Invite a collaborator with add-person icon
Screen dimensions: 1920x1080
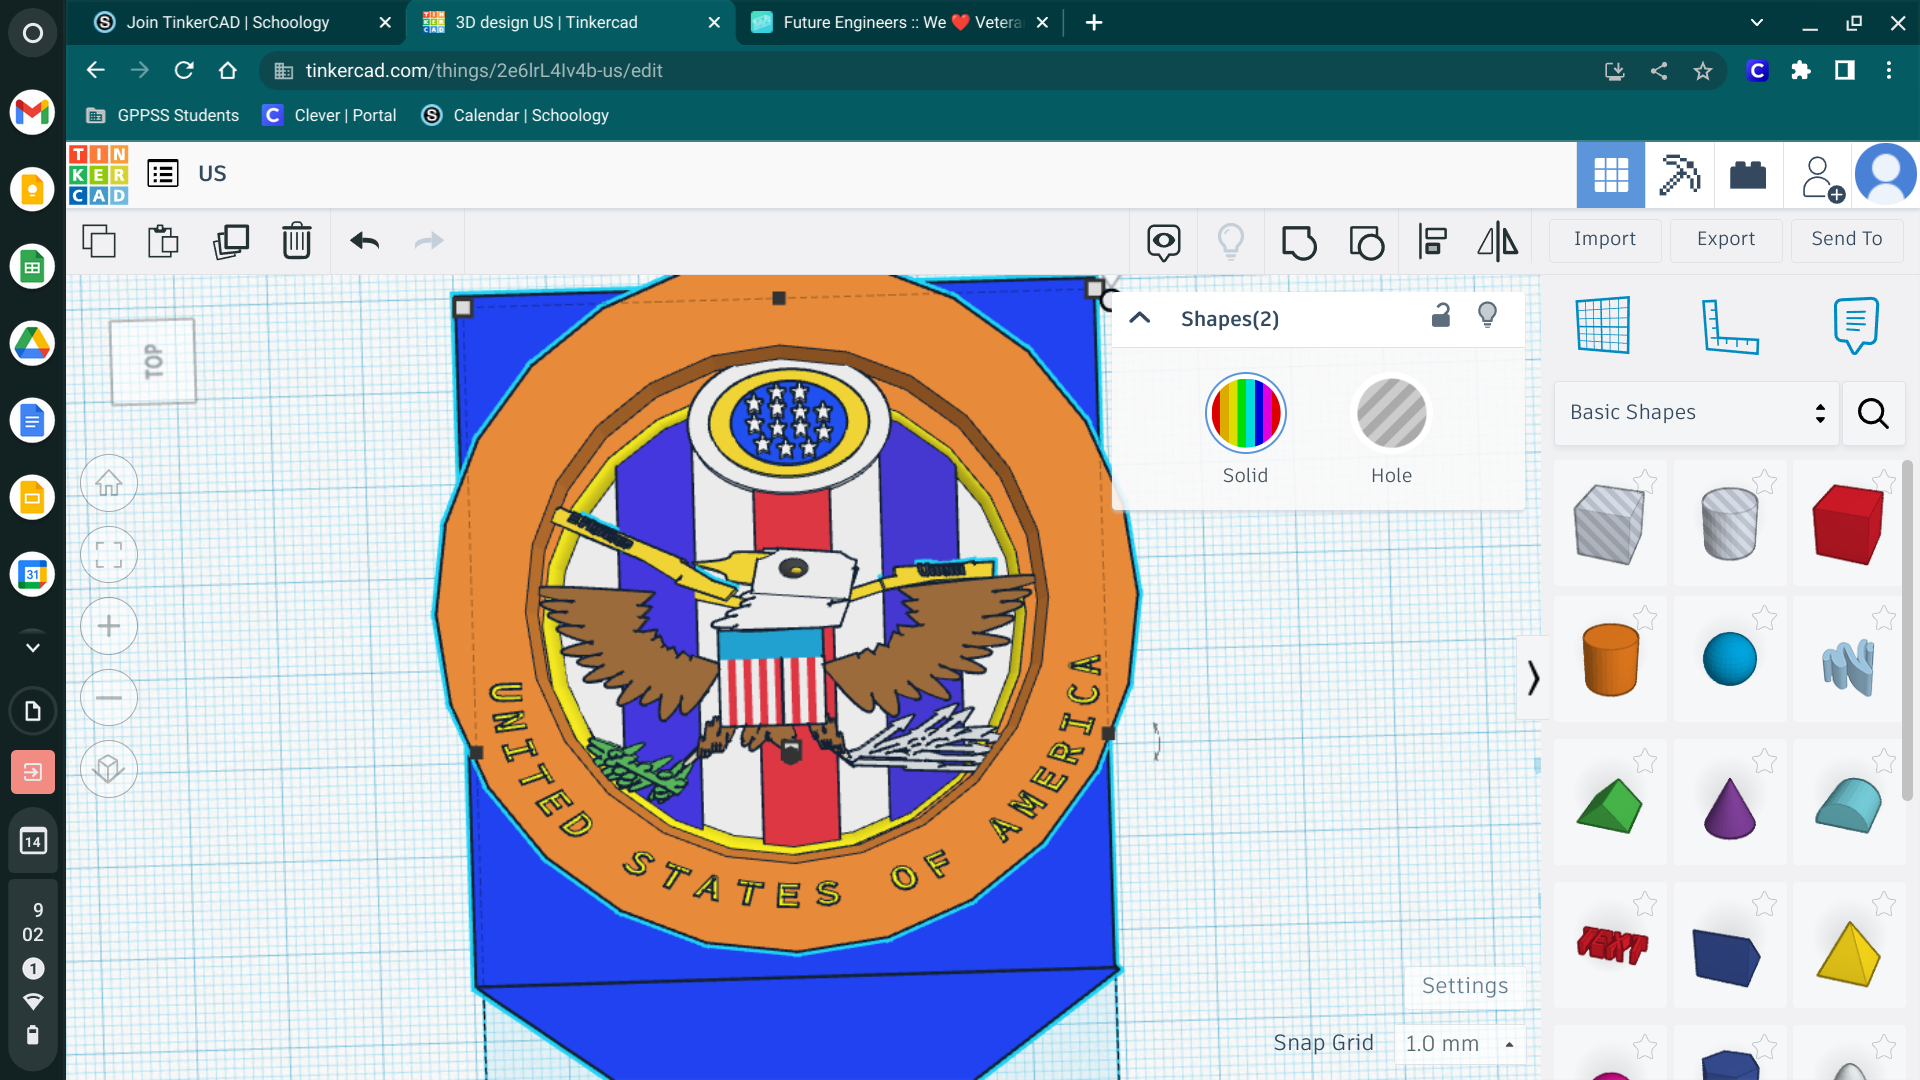click(x=1821, y=178)
